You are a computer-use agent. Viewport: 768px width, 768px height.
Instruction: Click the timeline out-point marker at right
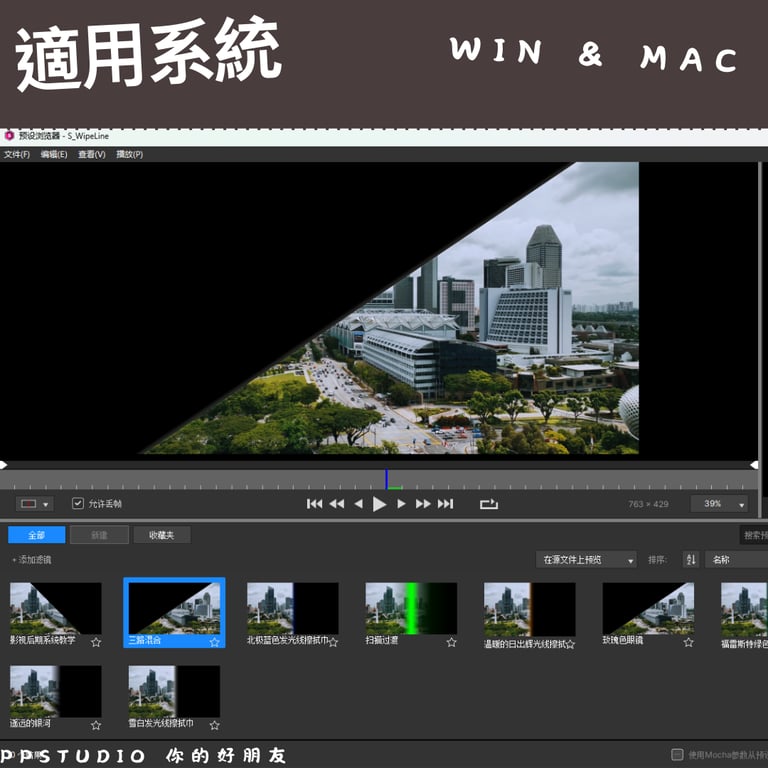754,464
